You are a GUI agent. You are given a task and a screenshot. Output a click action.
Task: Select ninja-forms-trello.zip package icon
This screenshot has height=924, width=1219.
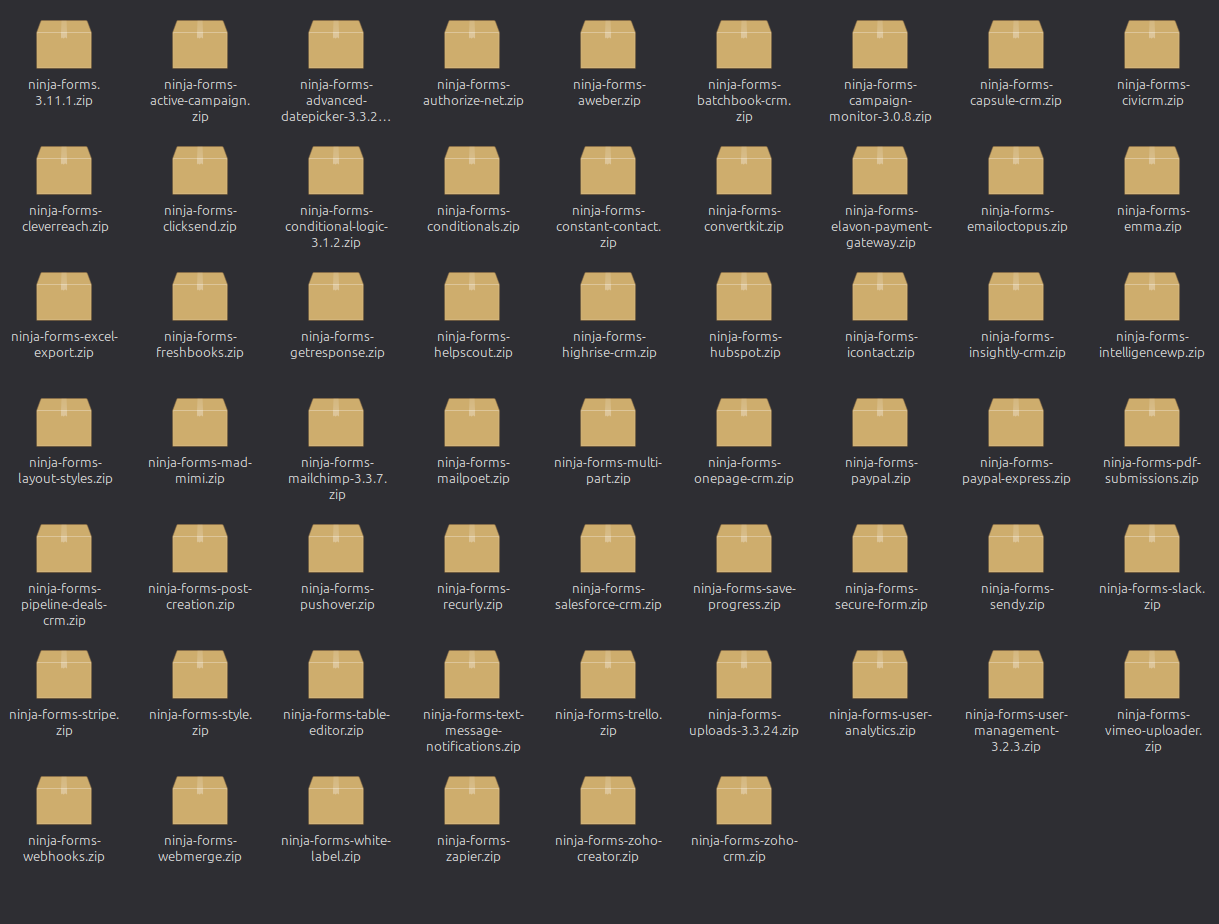tap(608, 674)
